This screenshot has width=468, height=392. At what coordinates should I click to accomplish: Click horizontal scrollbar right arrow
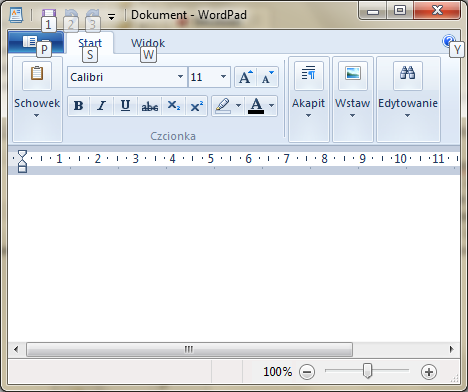(452, 349)
